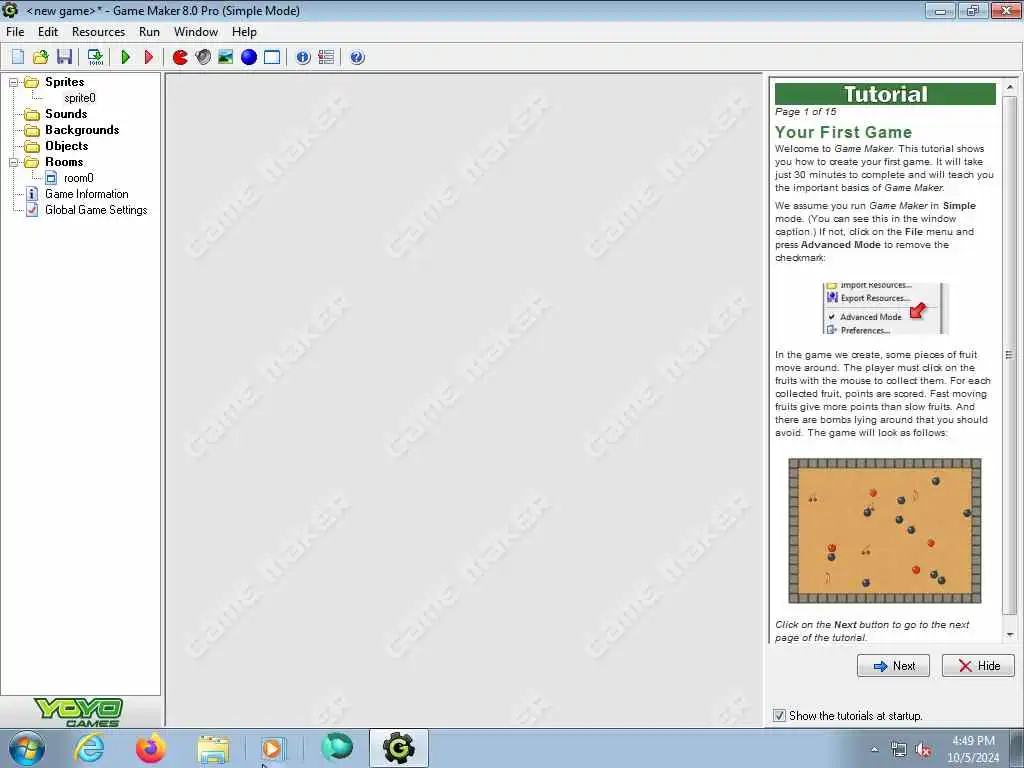Run the game with green arrow
The height and width of the screenshot is (768, 1024).
pyautogui.click(x=126, y=57)
